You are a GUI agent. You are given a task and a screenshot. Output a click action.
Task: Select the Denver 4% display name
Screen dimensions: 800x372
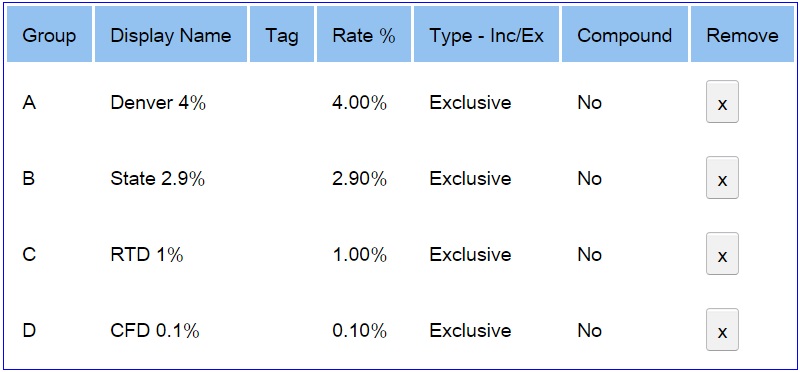[x=158, y=103]
